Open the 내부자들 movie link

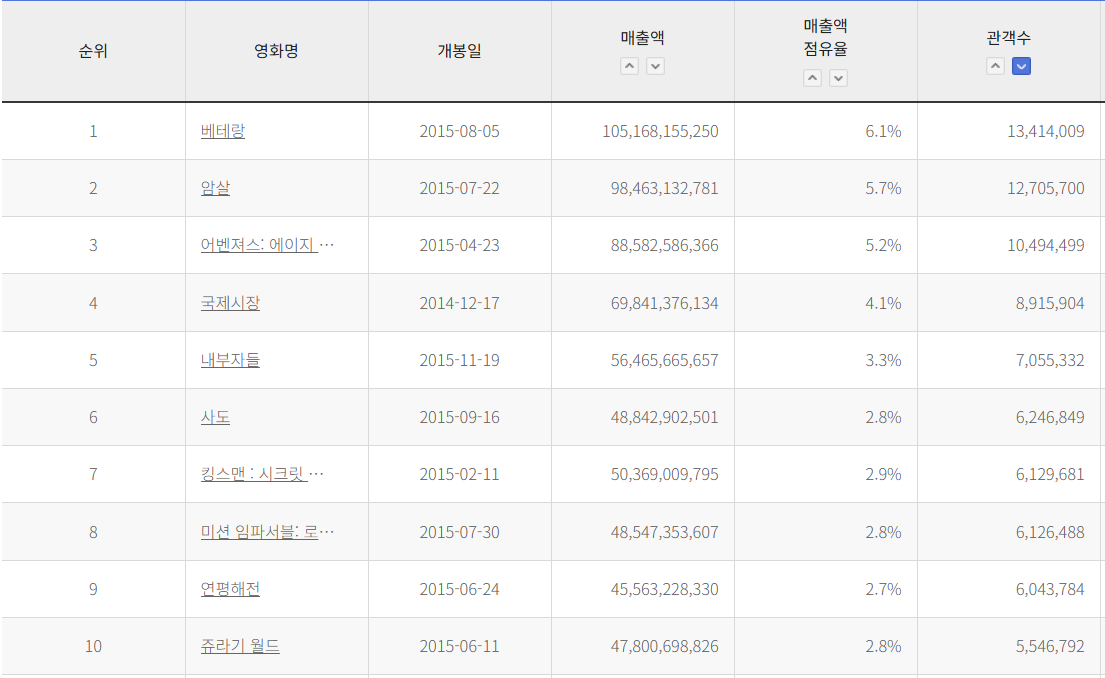pyautogui.click(x=230, y=360)
